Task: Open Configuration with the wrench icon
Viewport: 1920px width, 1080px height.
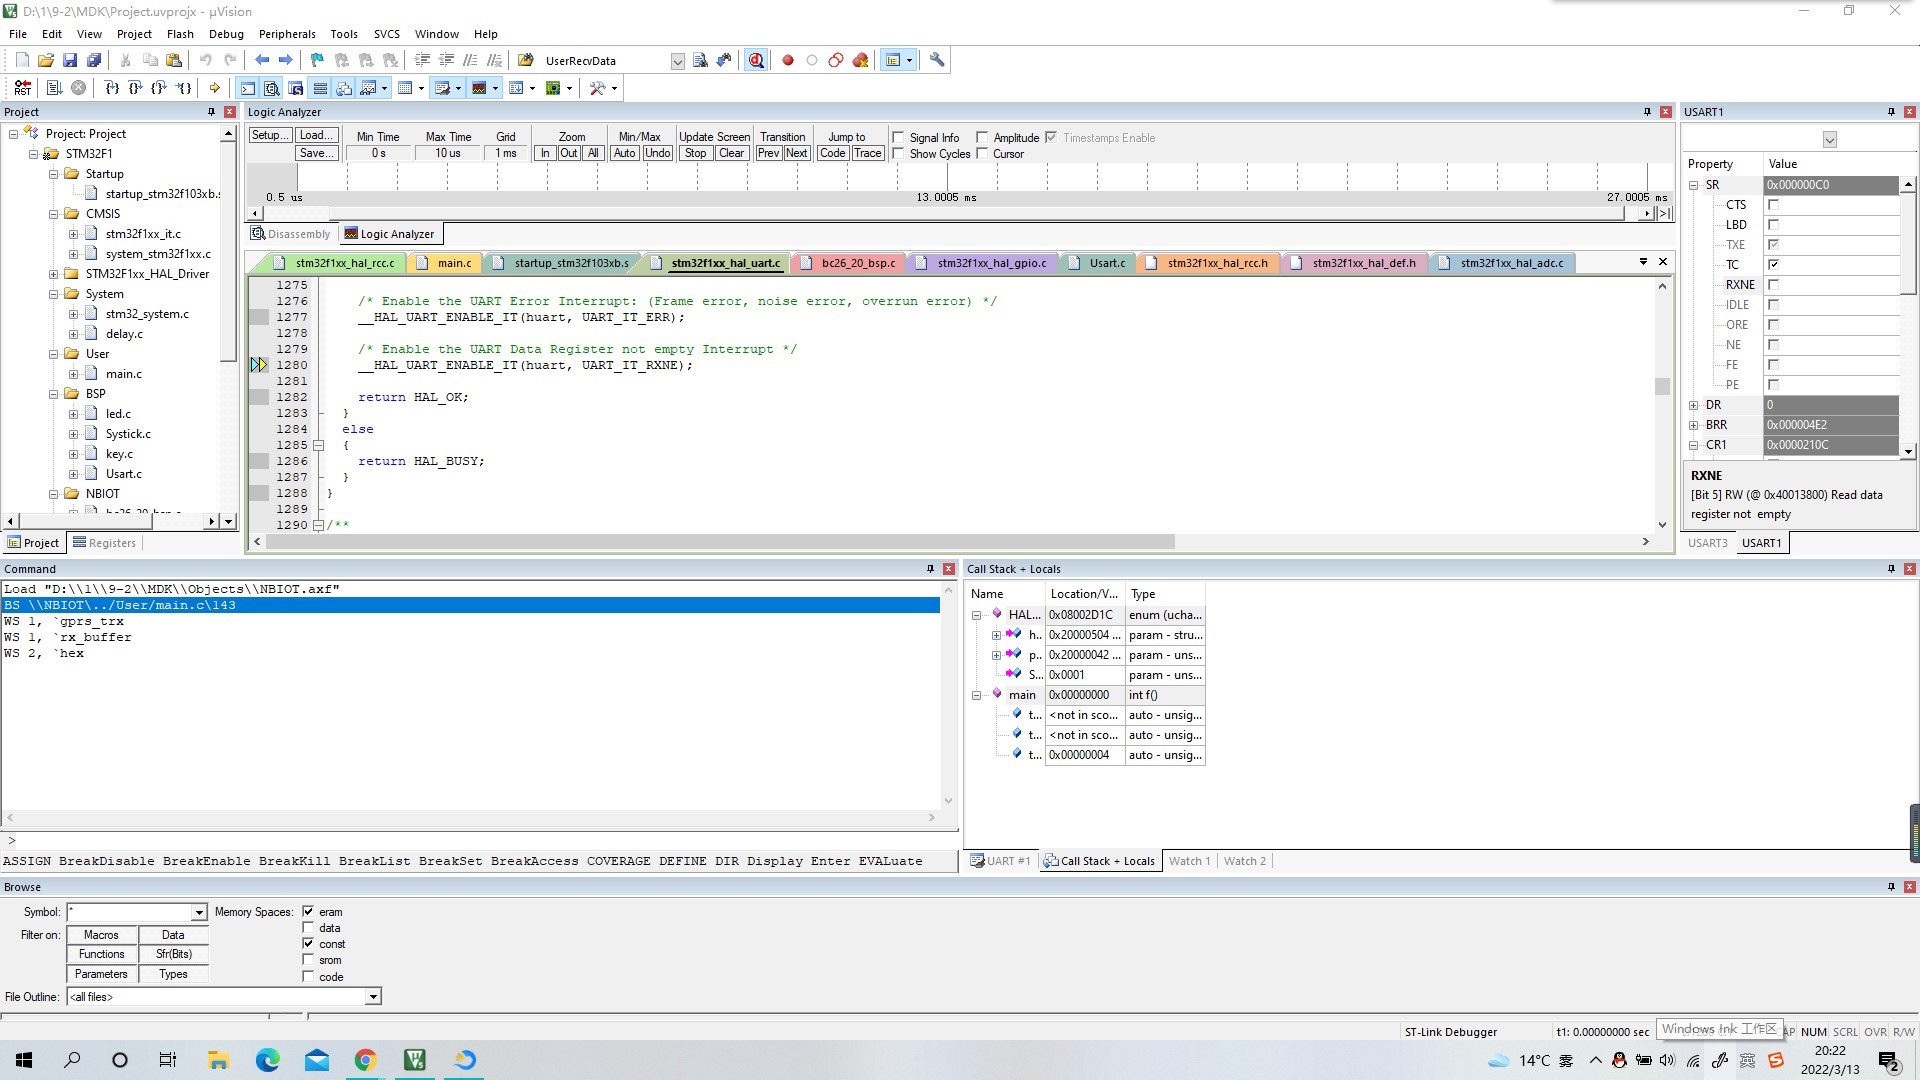Action: tap(937, 60)
